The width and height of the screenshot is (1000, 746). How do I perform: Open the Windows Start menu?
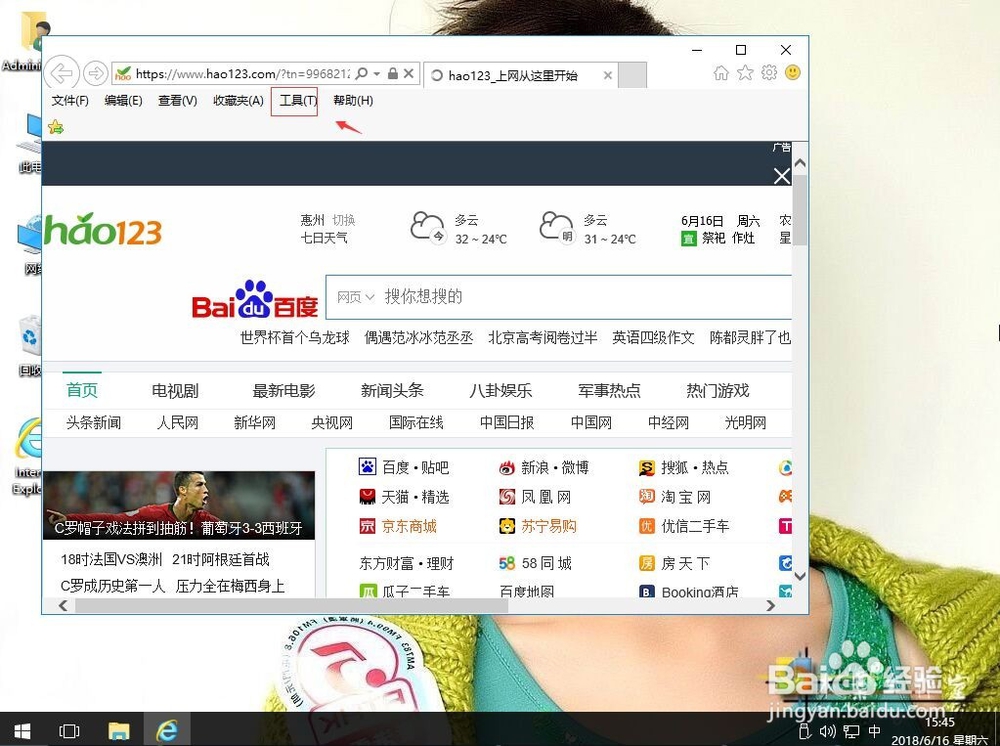click(x=22, y=730)
